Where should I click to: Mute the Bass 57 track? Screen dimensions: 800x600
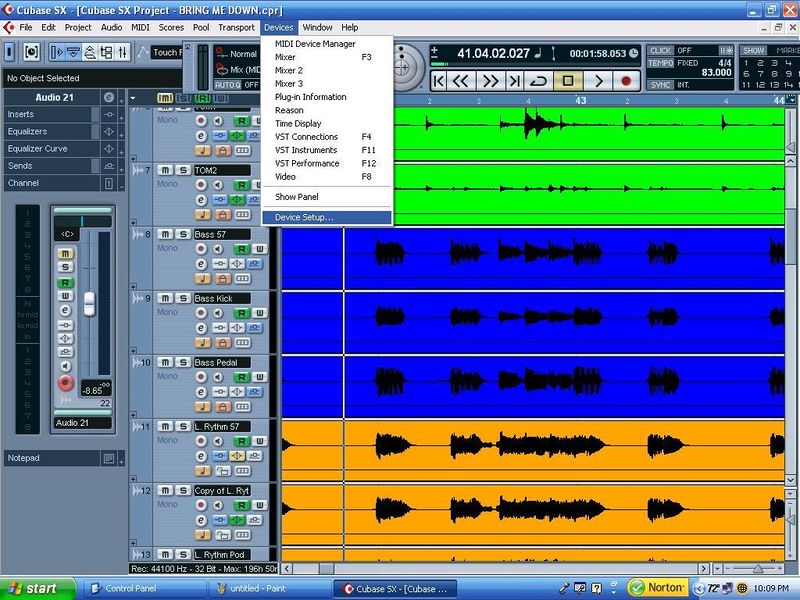point(165,234)
